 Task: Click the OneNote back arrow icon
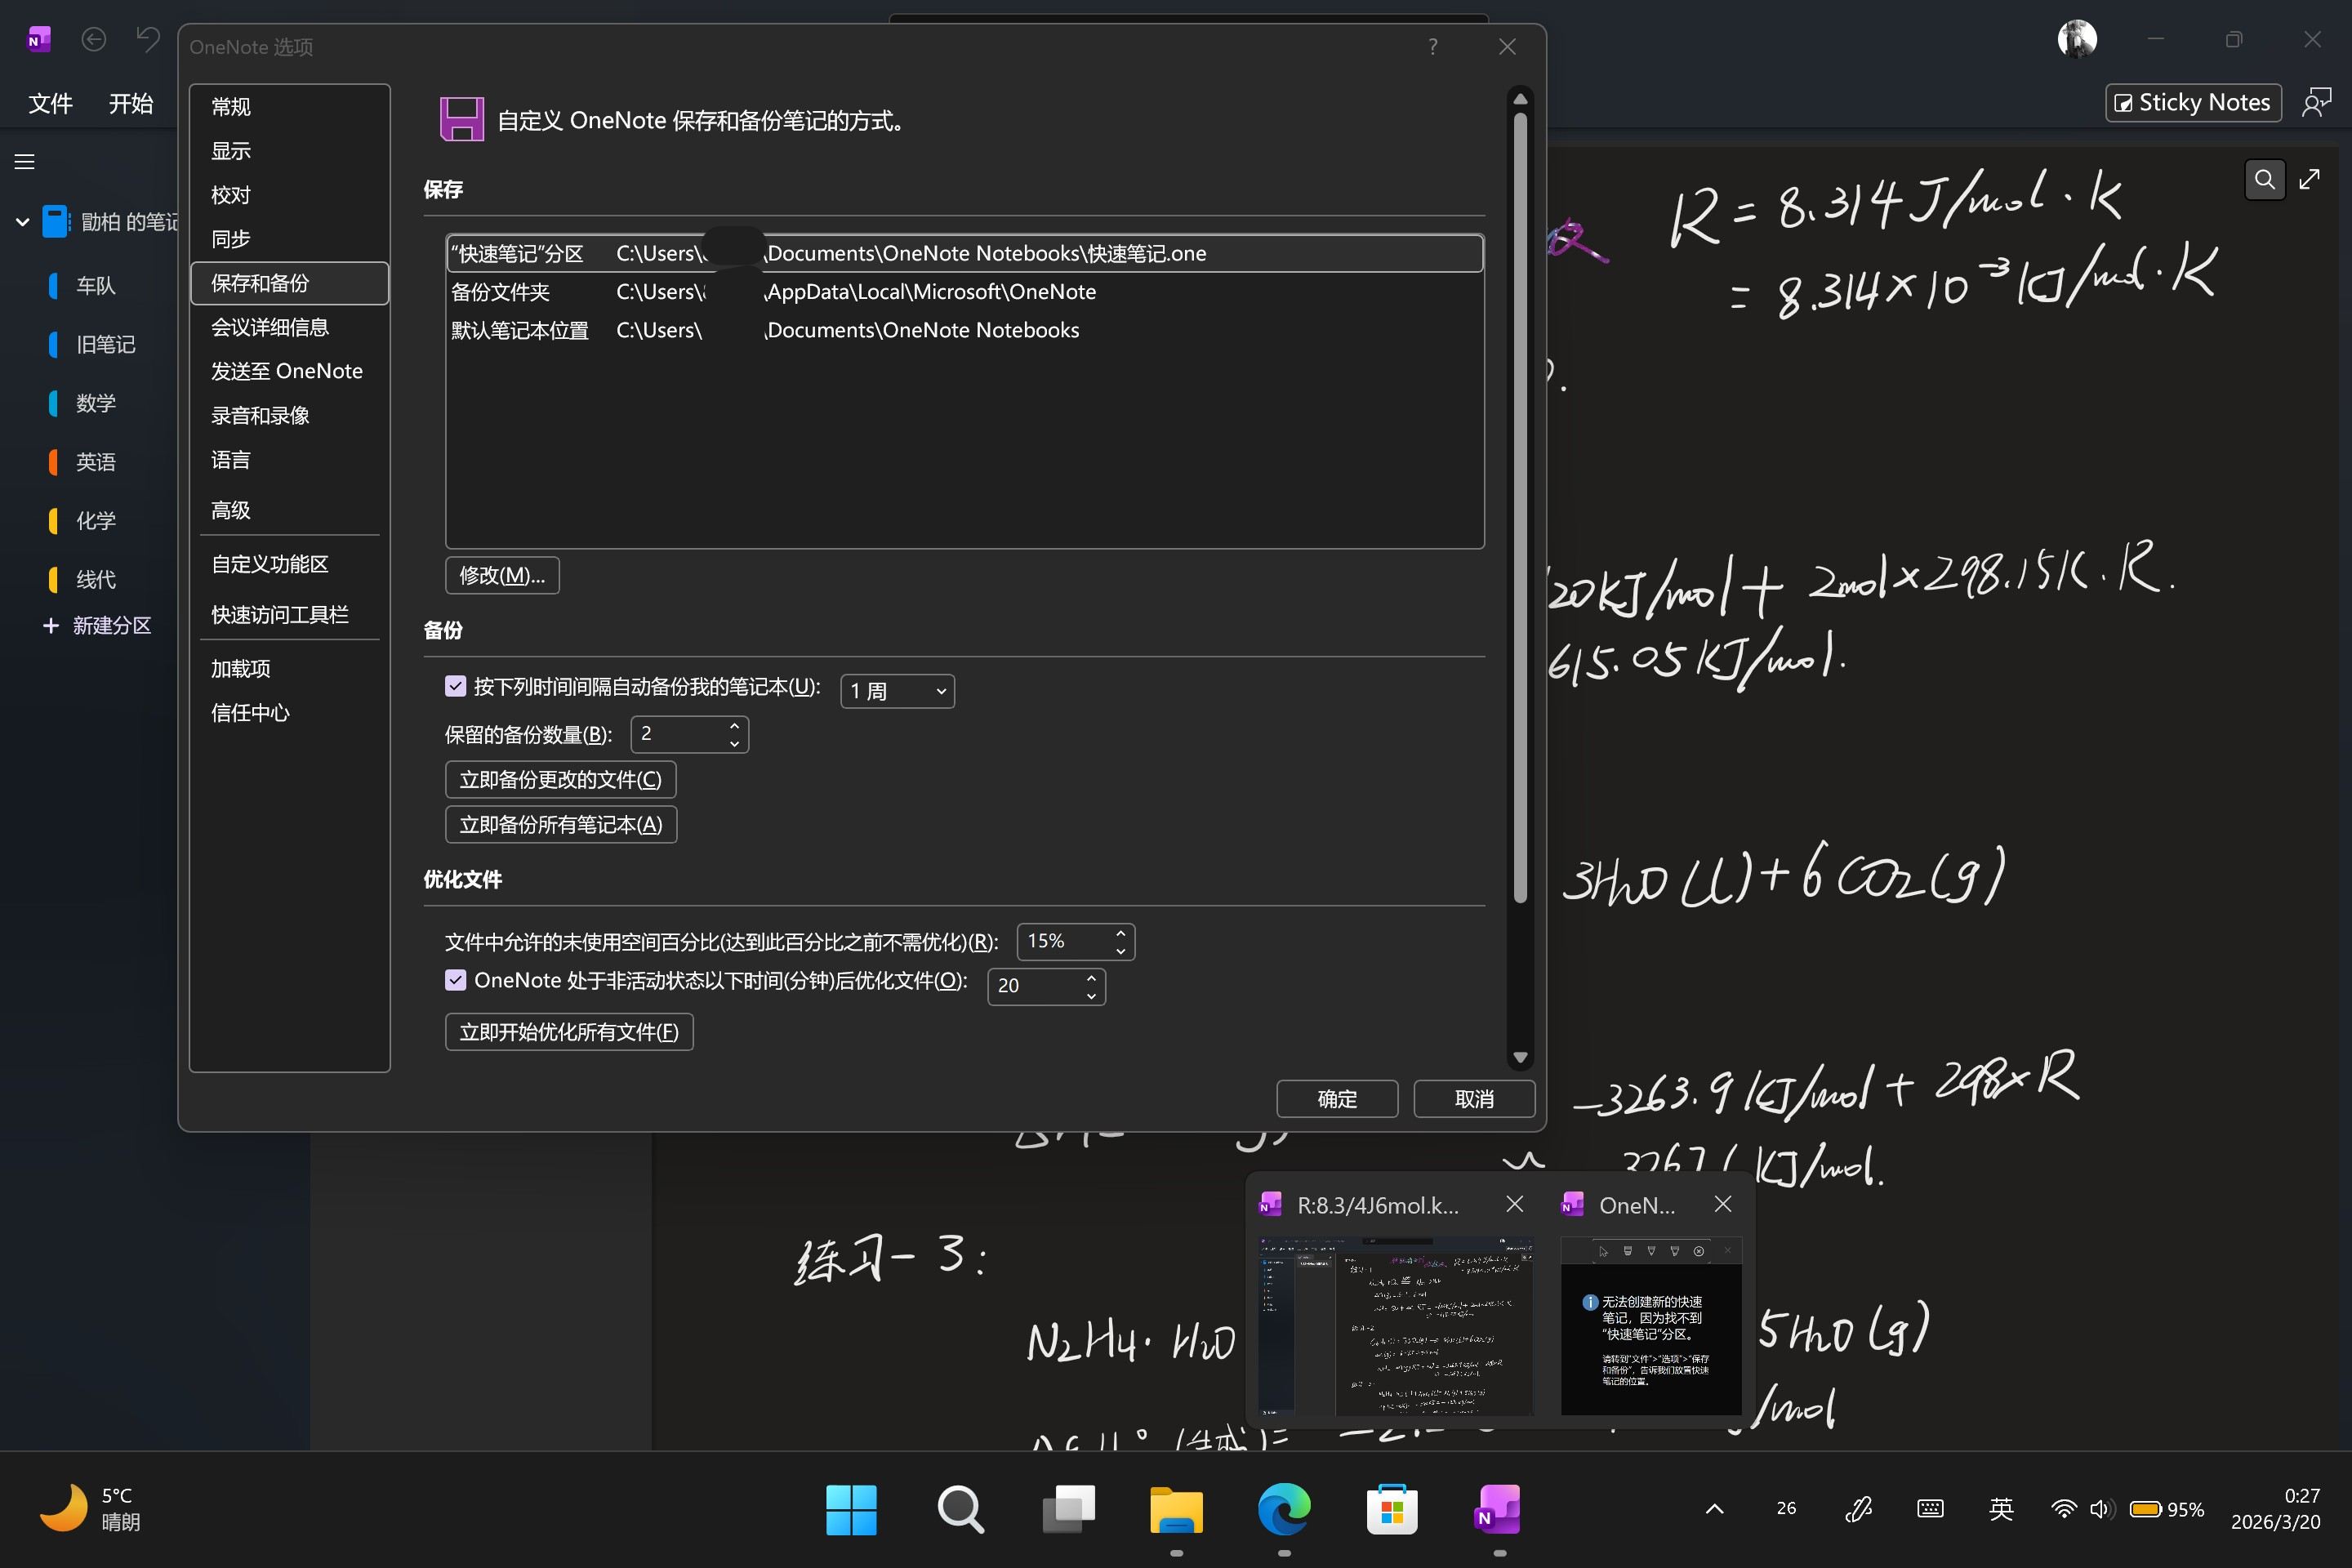click(x=94, y=40)
